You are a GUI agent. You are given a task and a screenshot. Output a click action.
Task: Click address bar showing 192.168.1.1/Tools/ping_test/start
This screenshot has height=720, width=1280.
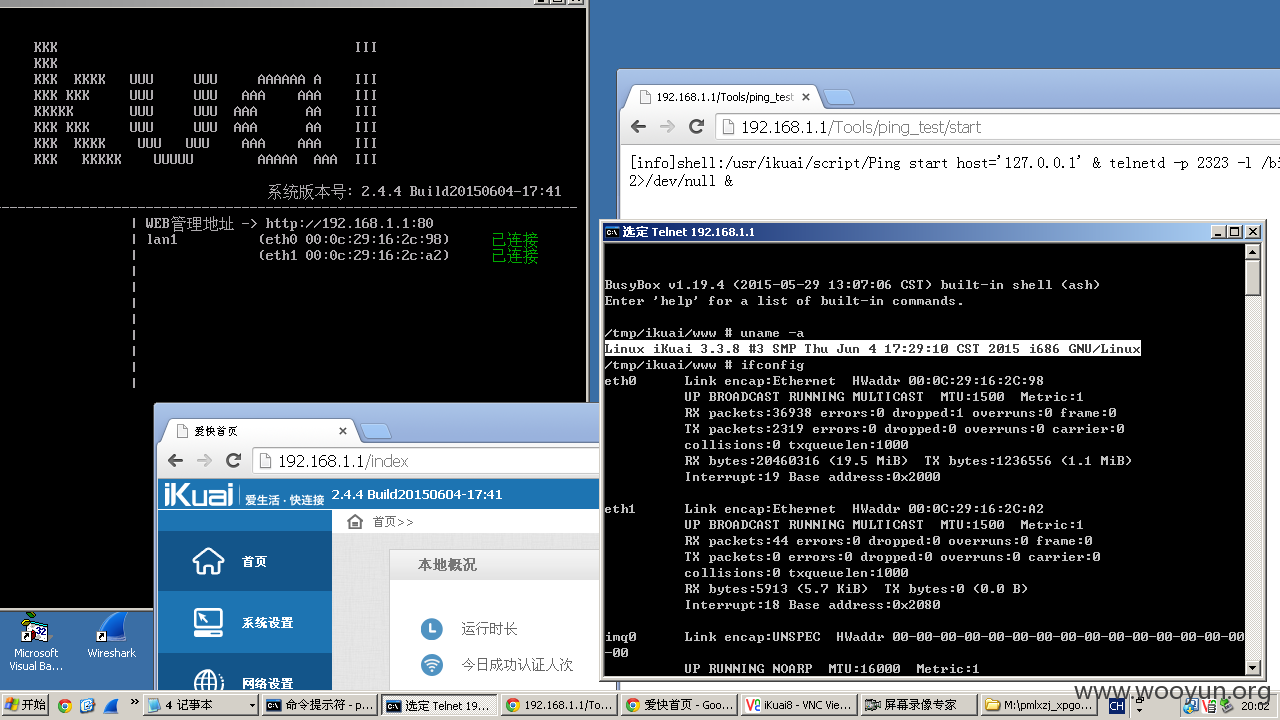(x=997, y=127)
